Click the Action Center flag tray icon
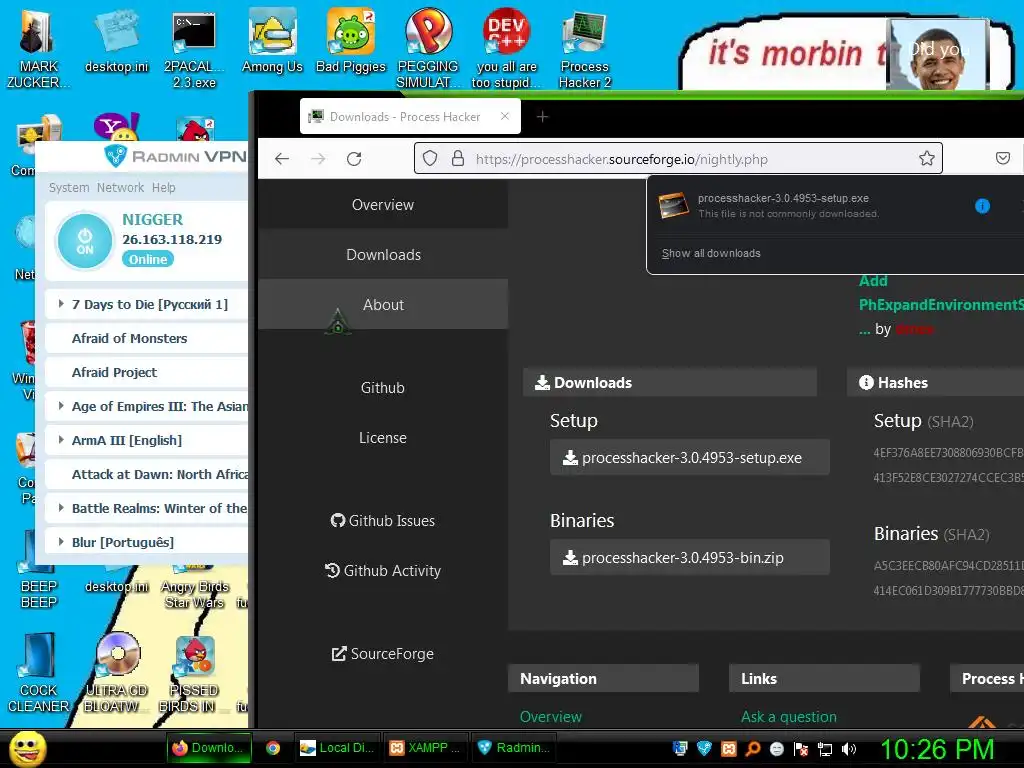The width and height of the screenshot is (1024, 768). pos(801,749)
